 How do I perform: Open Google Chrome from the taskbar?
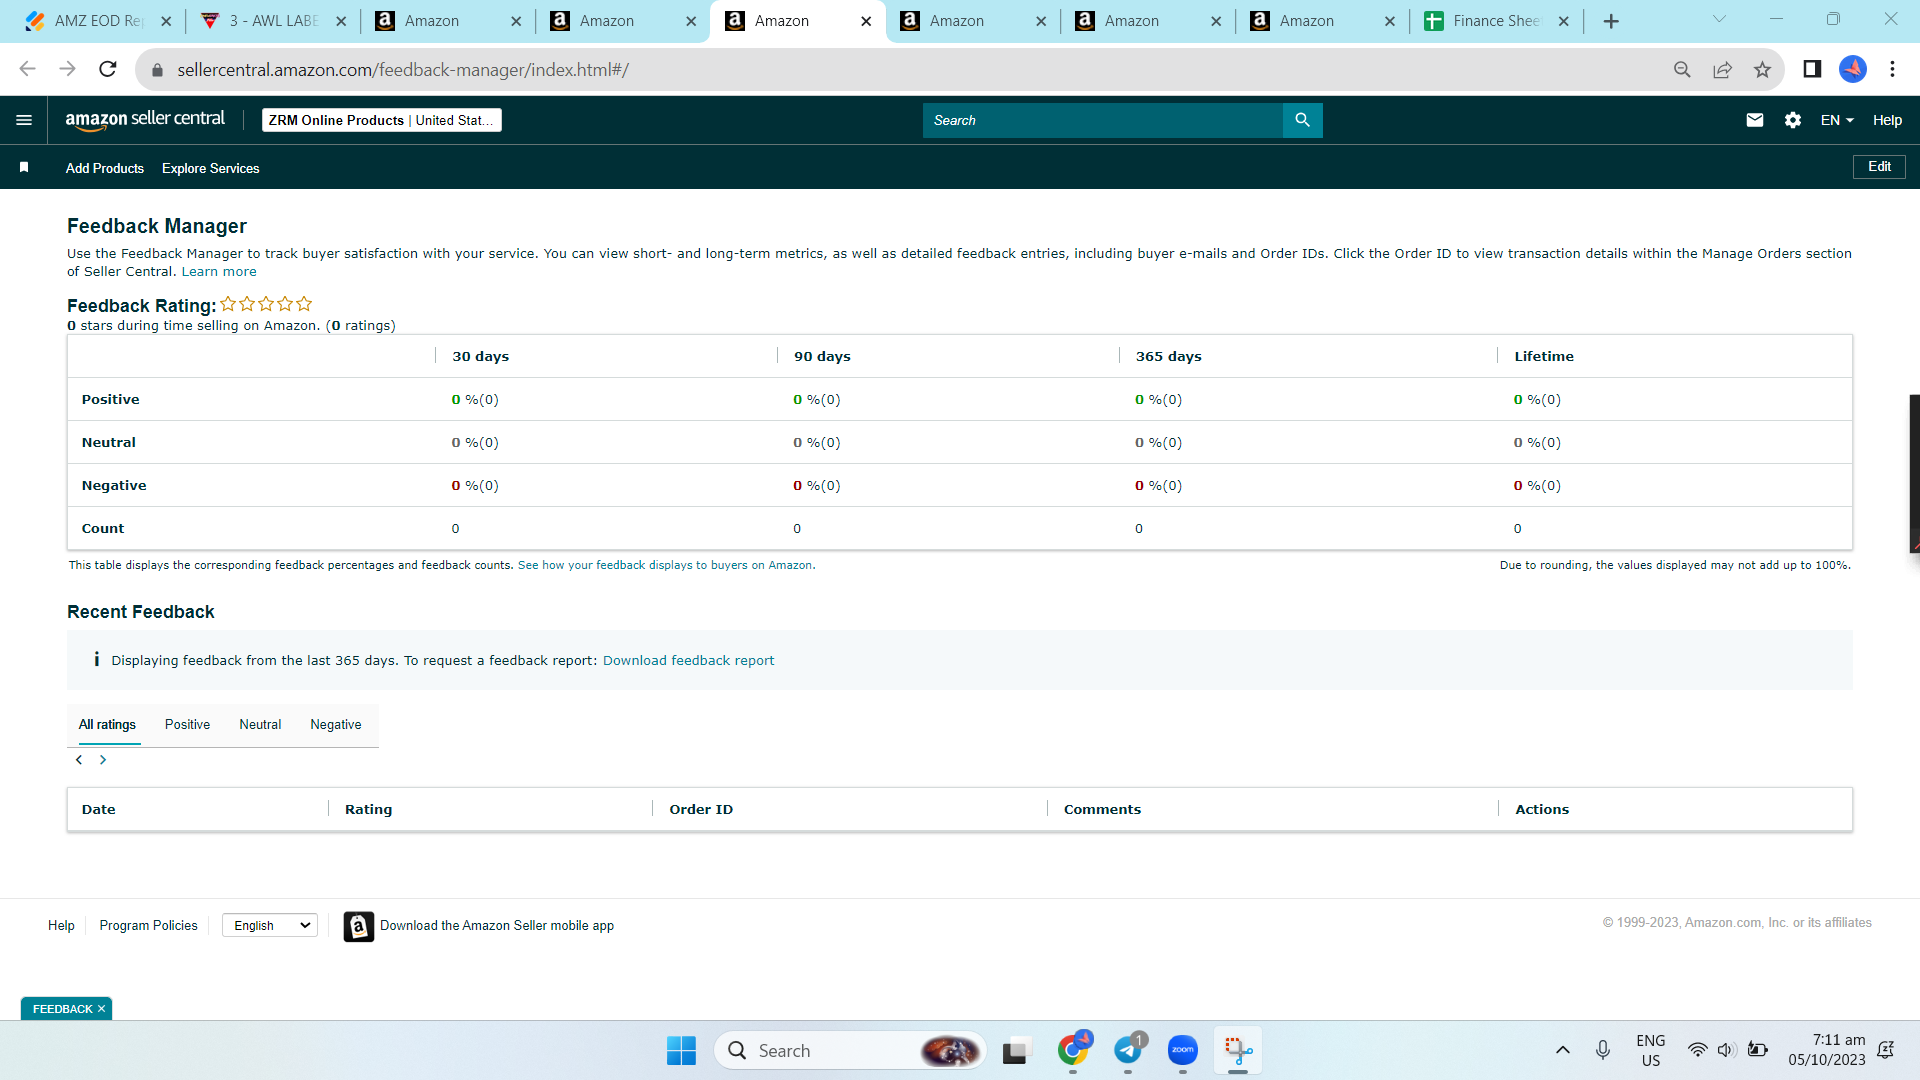(1073, 1050)
